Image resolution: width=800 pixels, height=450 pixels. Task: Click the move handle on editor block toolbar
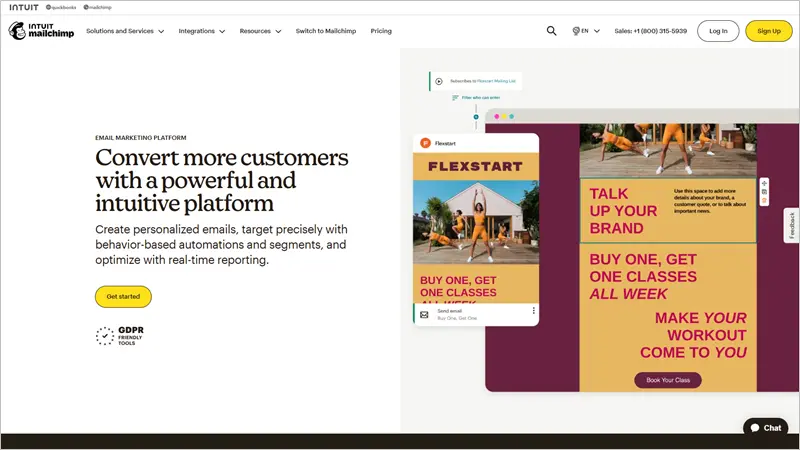point(764,183)
